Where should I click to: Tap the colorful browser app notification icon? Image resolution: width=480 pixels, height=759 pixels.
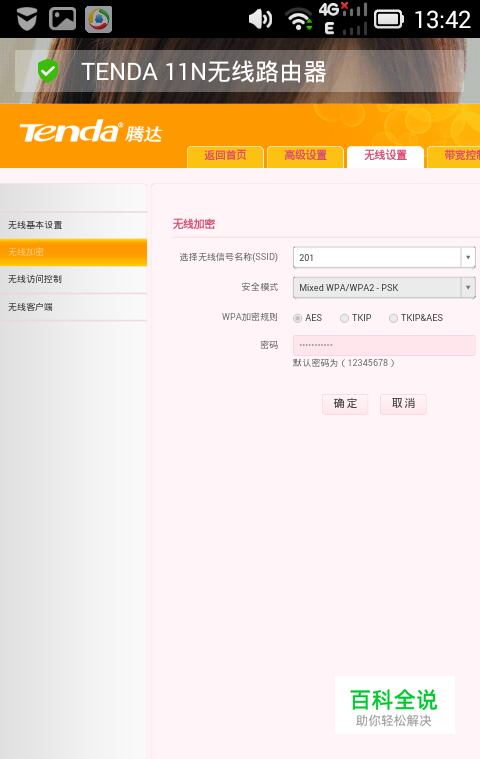tap(99, 19)
